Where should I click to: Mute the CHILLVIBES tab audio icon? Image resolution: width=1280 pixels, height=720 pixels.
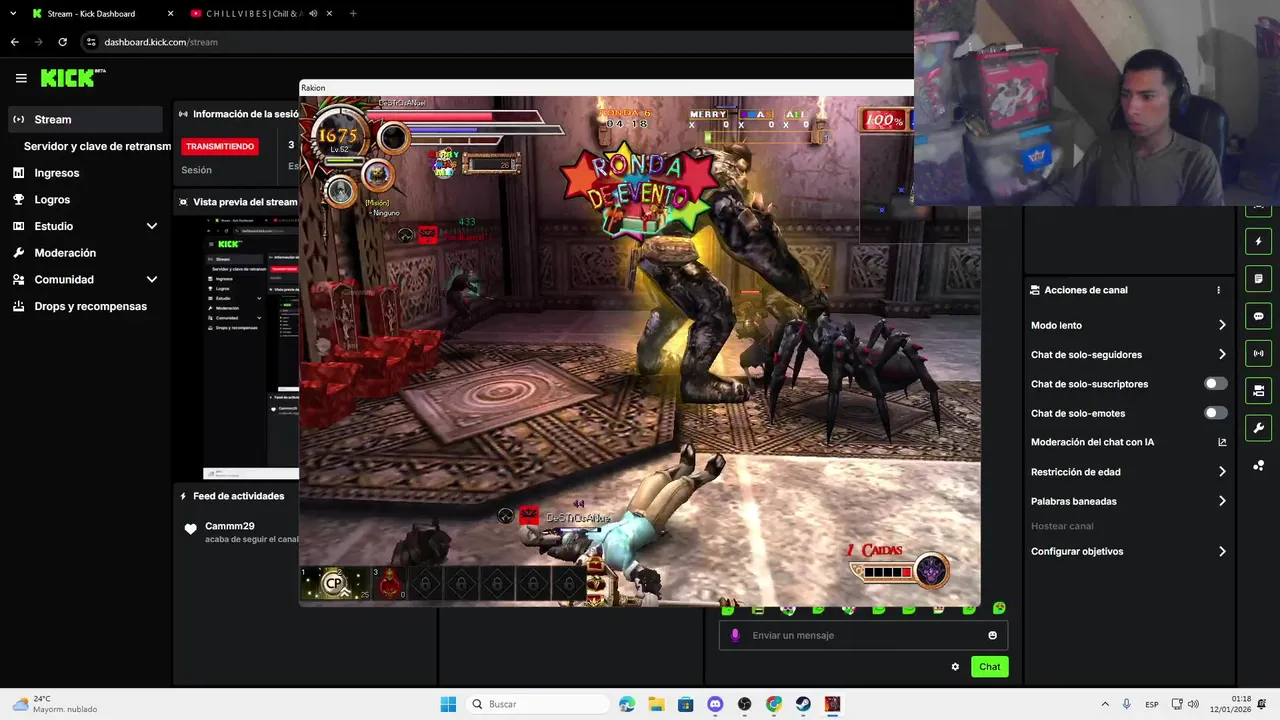313,14
